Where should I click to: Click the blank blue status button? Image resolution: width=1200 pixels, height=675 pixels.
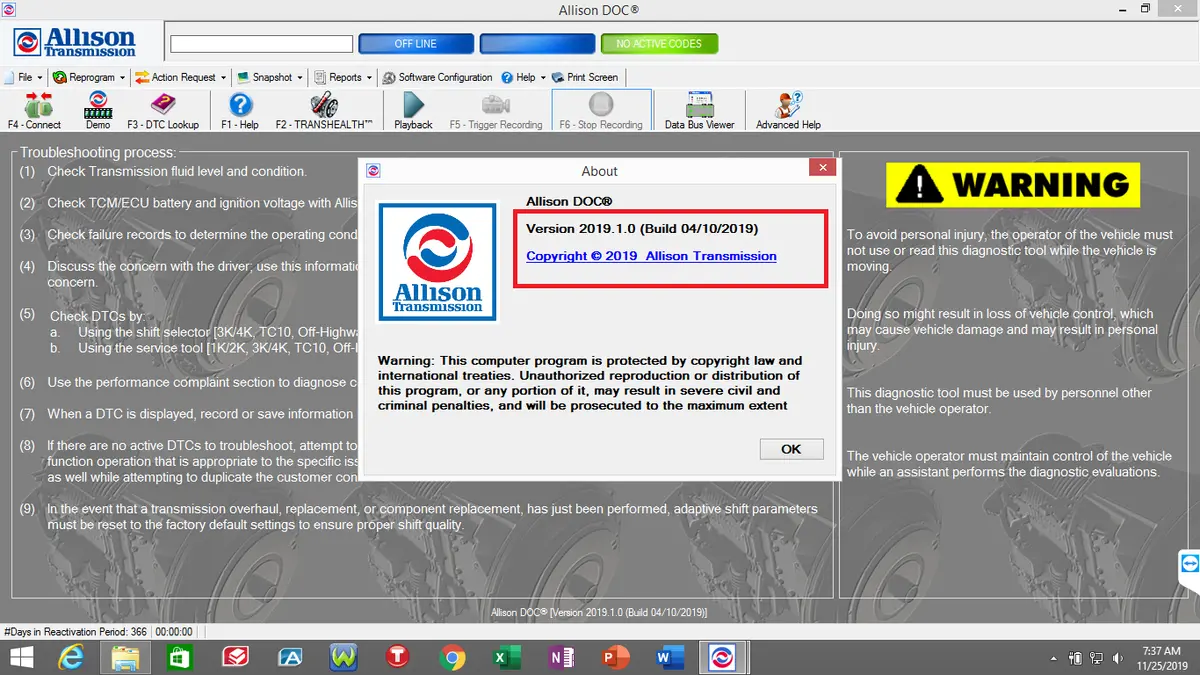point(537,44)
